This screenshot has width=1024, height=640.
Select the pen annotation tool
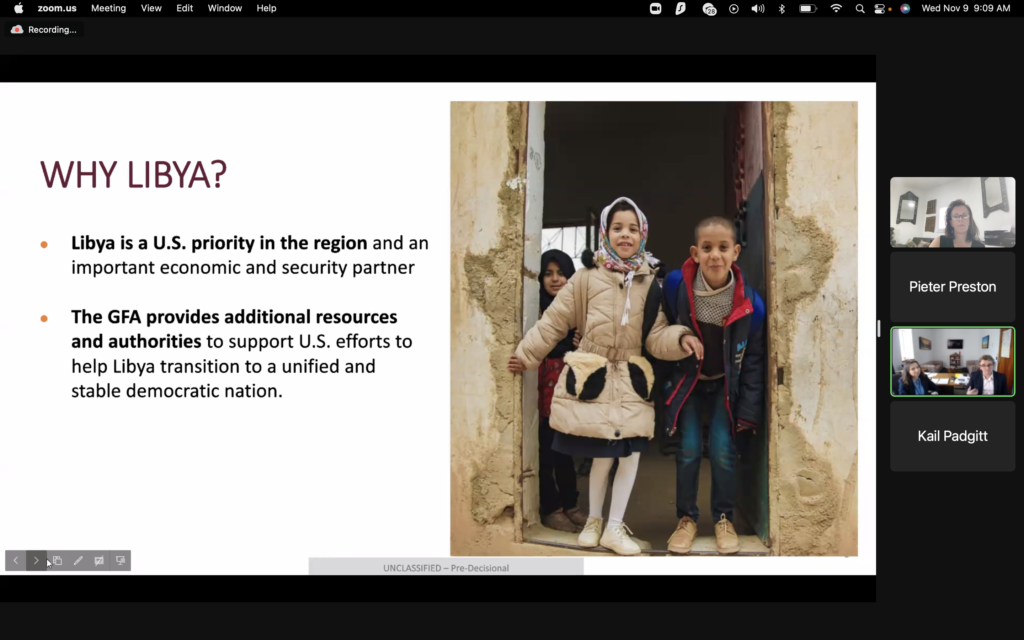pyautogui.click(x=78, y=561)
